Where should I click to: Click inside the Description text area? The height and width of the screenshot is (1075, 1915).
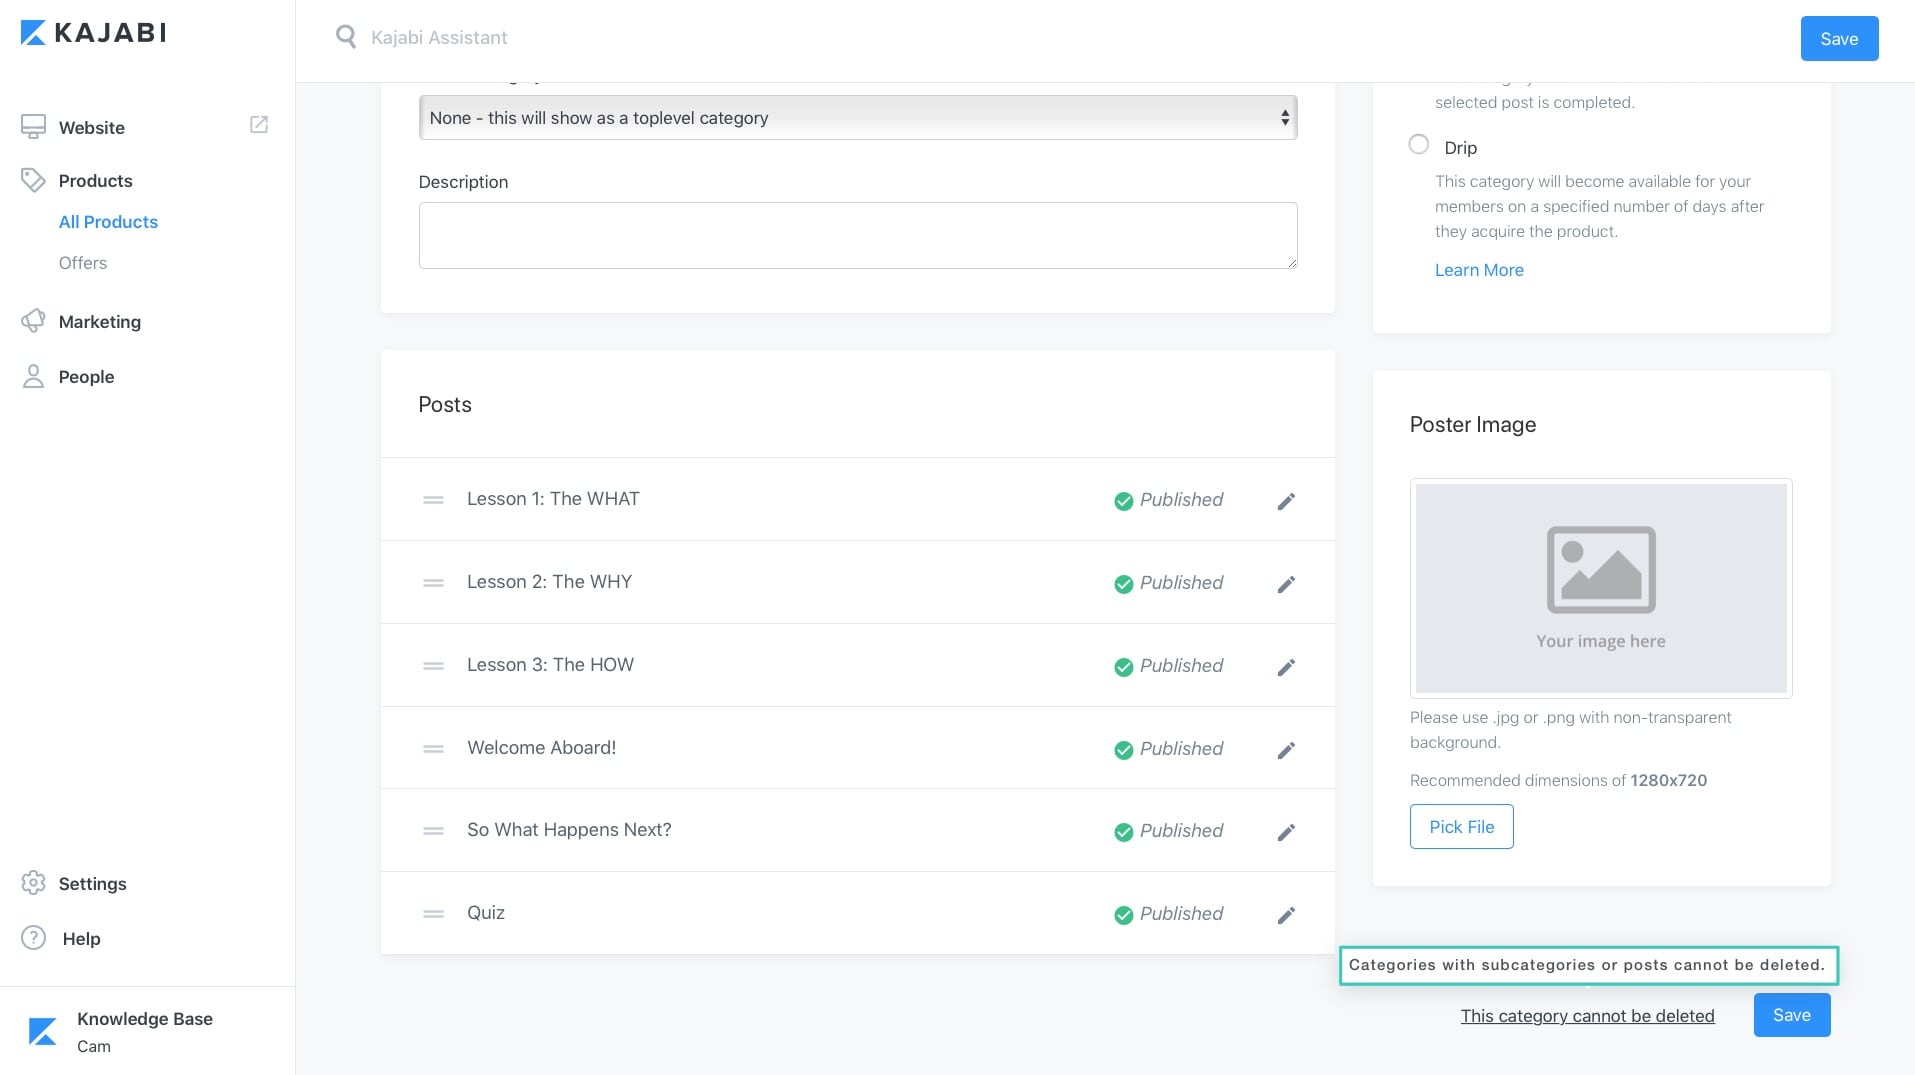tap(857, 236)
